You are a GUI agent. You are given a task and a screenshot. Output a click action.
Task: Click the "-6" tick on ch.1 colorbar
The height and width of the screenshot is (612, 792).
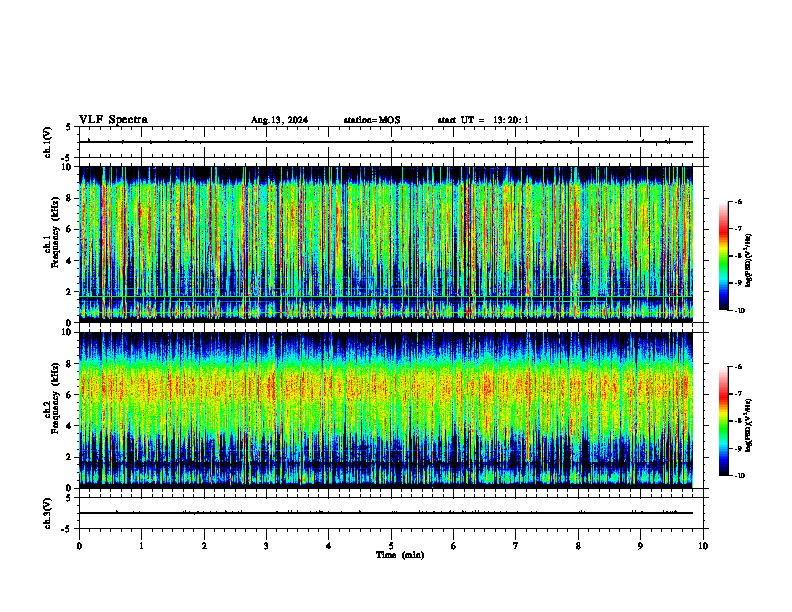738,201
